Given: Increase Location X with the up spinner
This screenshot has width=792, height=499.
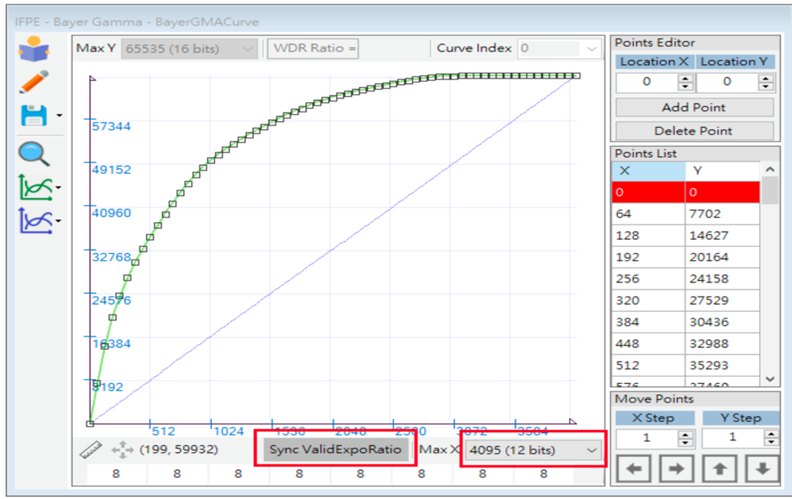Looking at the screenshot, I should click(685, 78).
